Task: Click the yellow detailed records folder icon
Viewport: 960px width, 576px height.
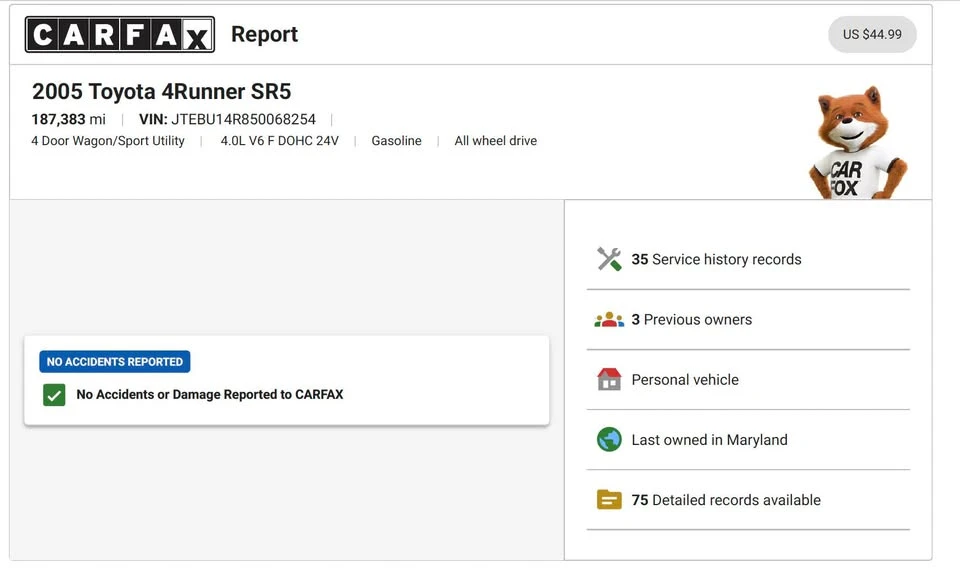Action: [x=609, y=499]
